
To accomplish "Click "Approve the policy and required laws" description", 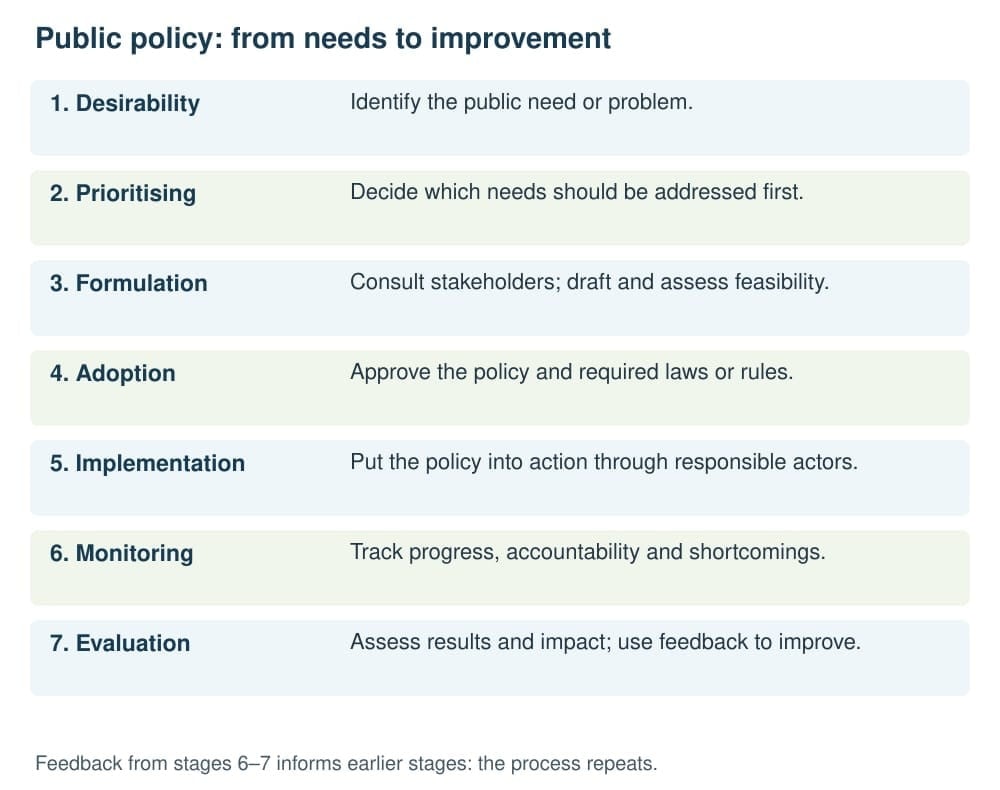I will (571, 372).
